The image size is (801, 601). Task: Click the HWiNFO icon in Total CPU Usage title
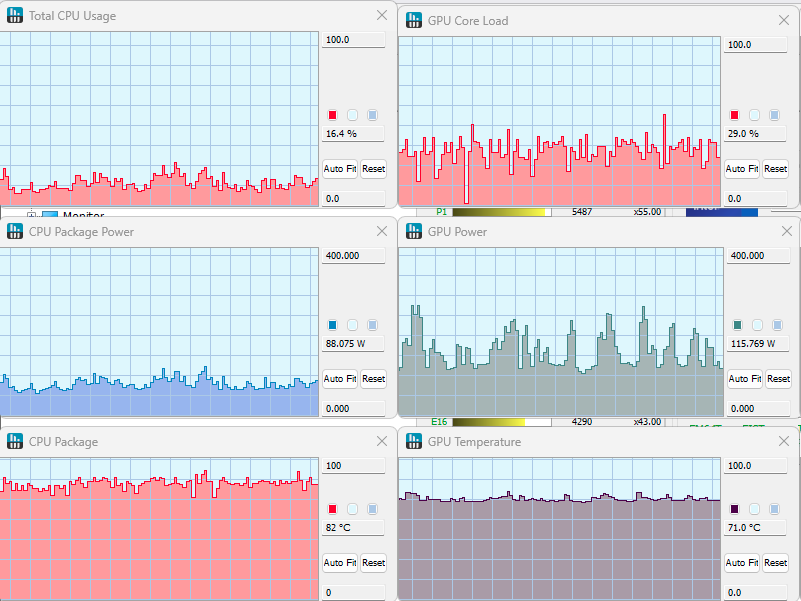[15, 15]
